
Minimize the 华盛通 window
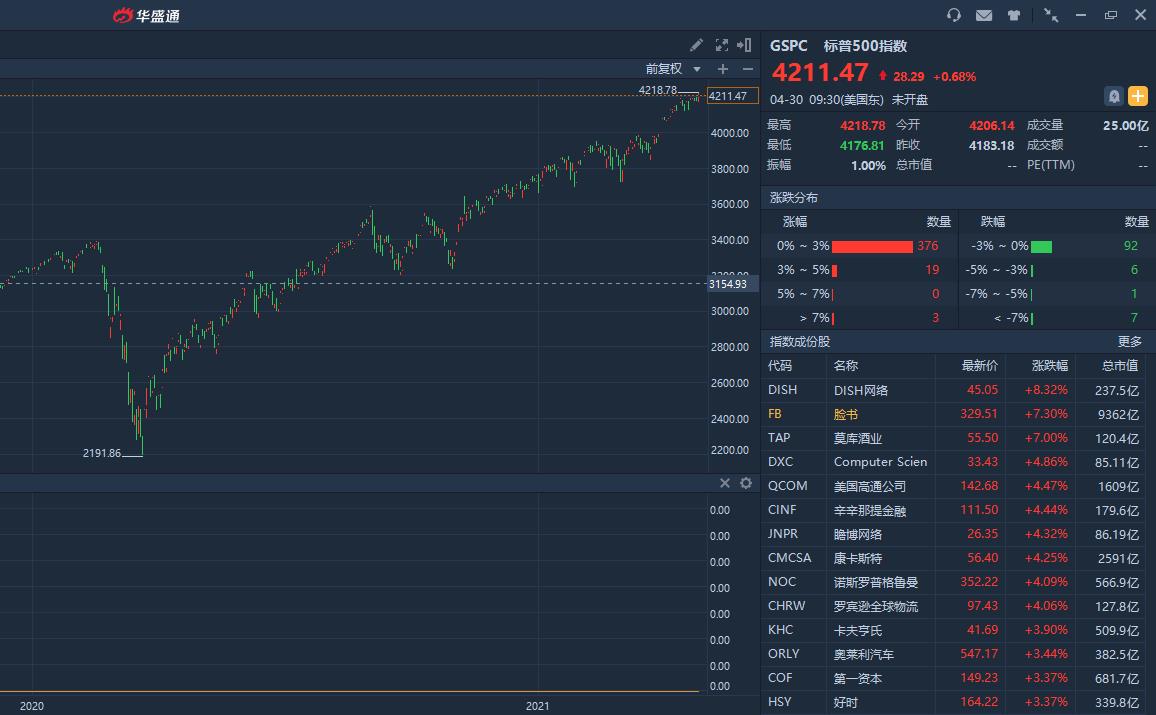(x=1081, y=15)
